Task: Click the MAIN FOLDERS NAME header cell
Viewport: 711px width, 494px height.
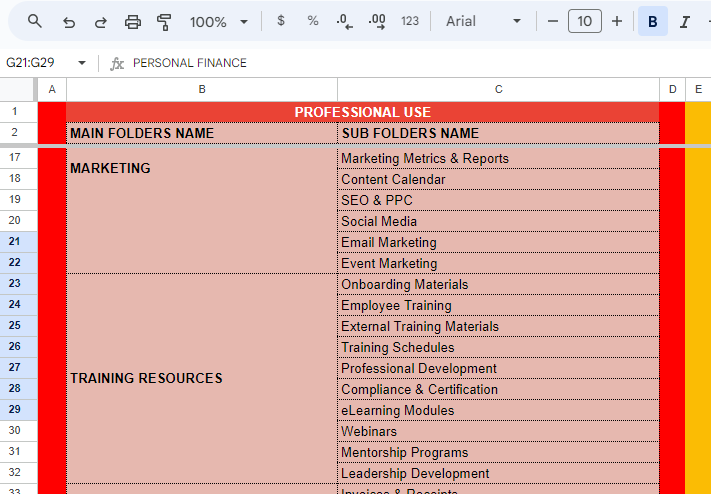Action: [x=202, y=133]
